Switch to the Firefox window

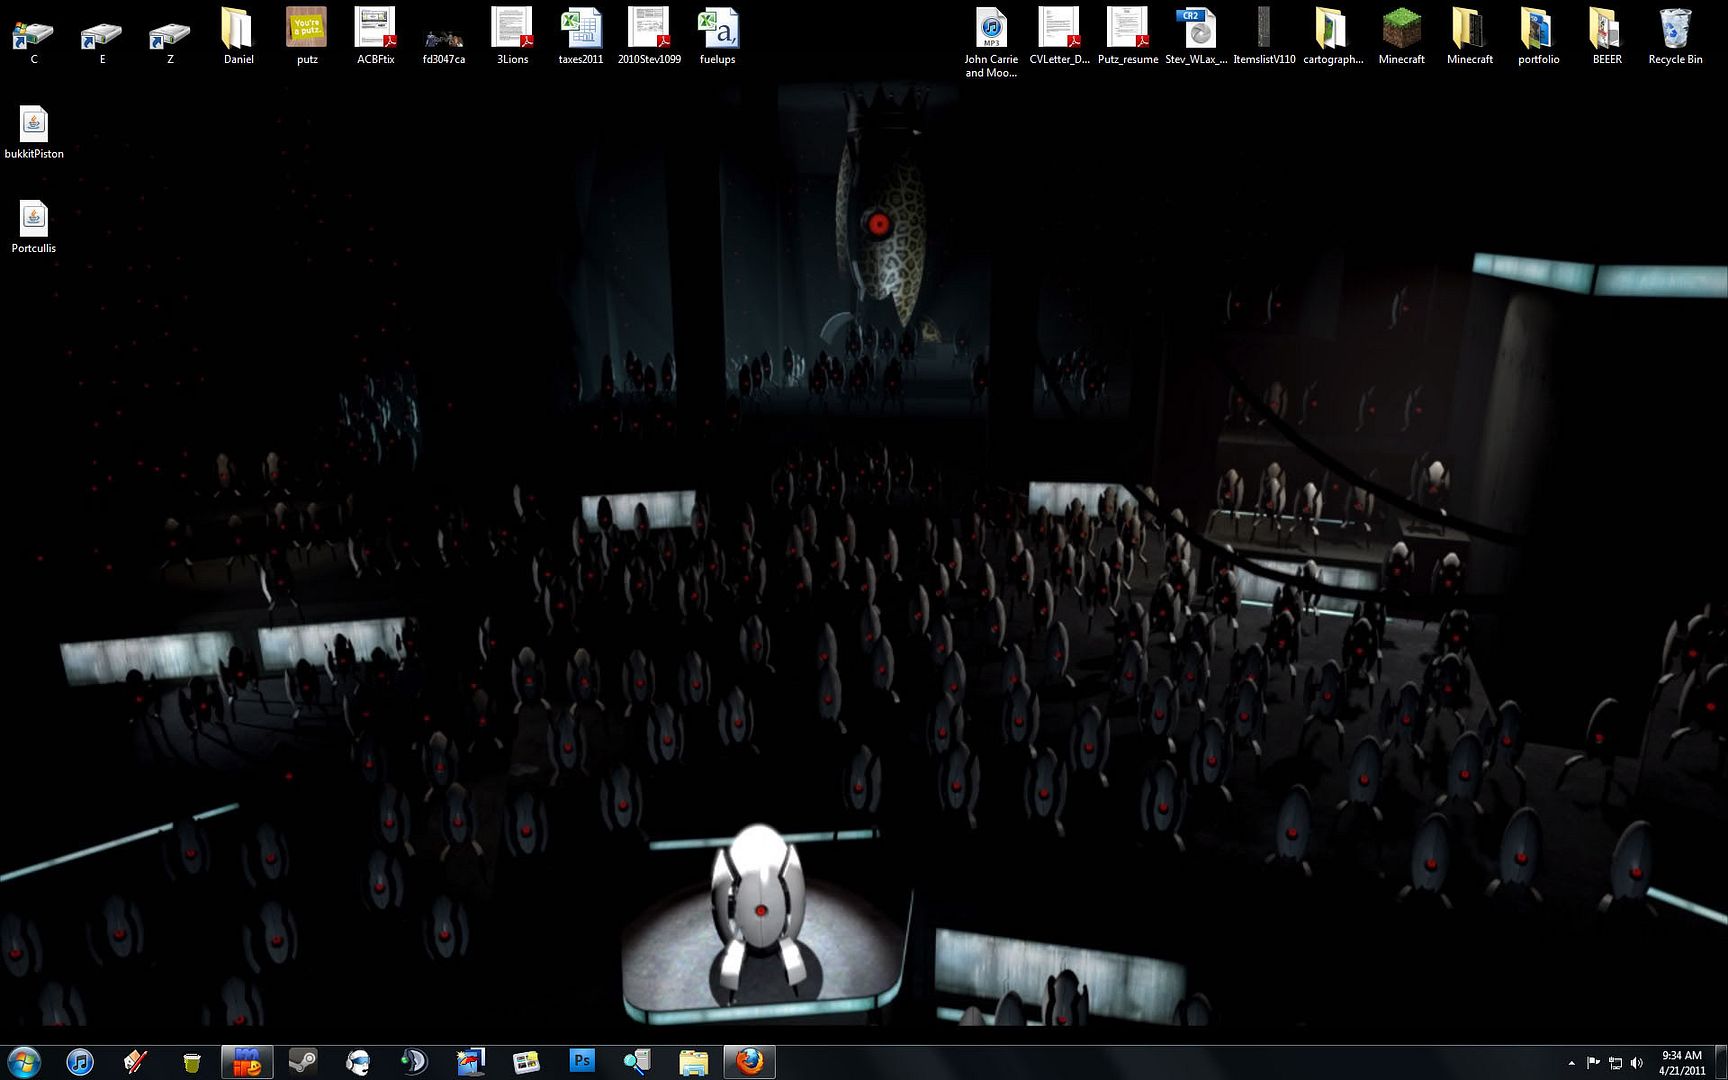pos(749,1061)
